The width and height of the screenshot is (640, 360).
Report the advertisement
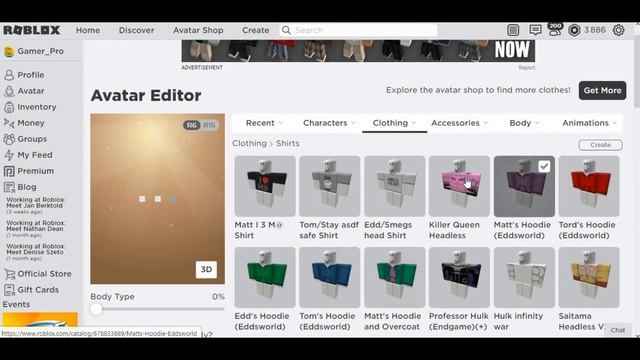527,68
